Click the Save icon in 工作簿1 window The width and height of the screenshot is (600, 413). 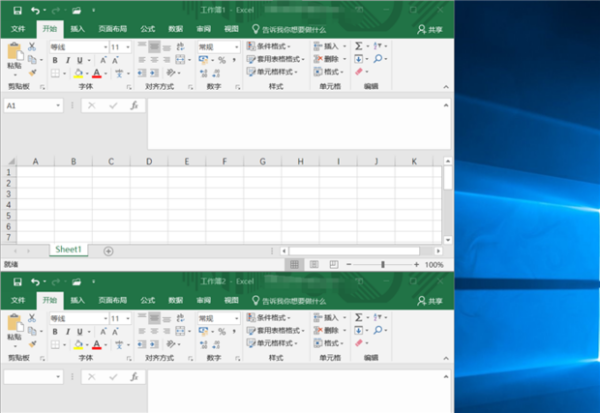(x=15, y=10)
